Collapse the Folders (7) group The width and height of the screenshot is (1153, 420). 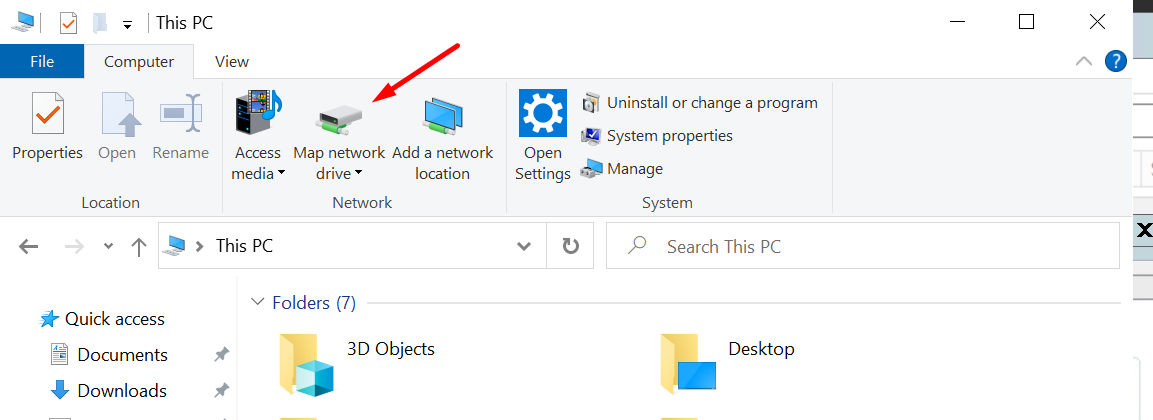[x=258, y=302]
